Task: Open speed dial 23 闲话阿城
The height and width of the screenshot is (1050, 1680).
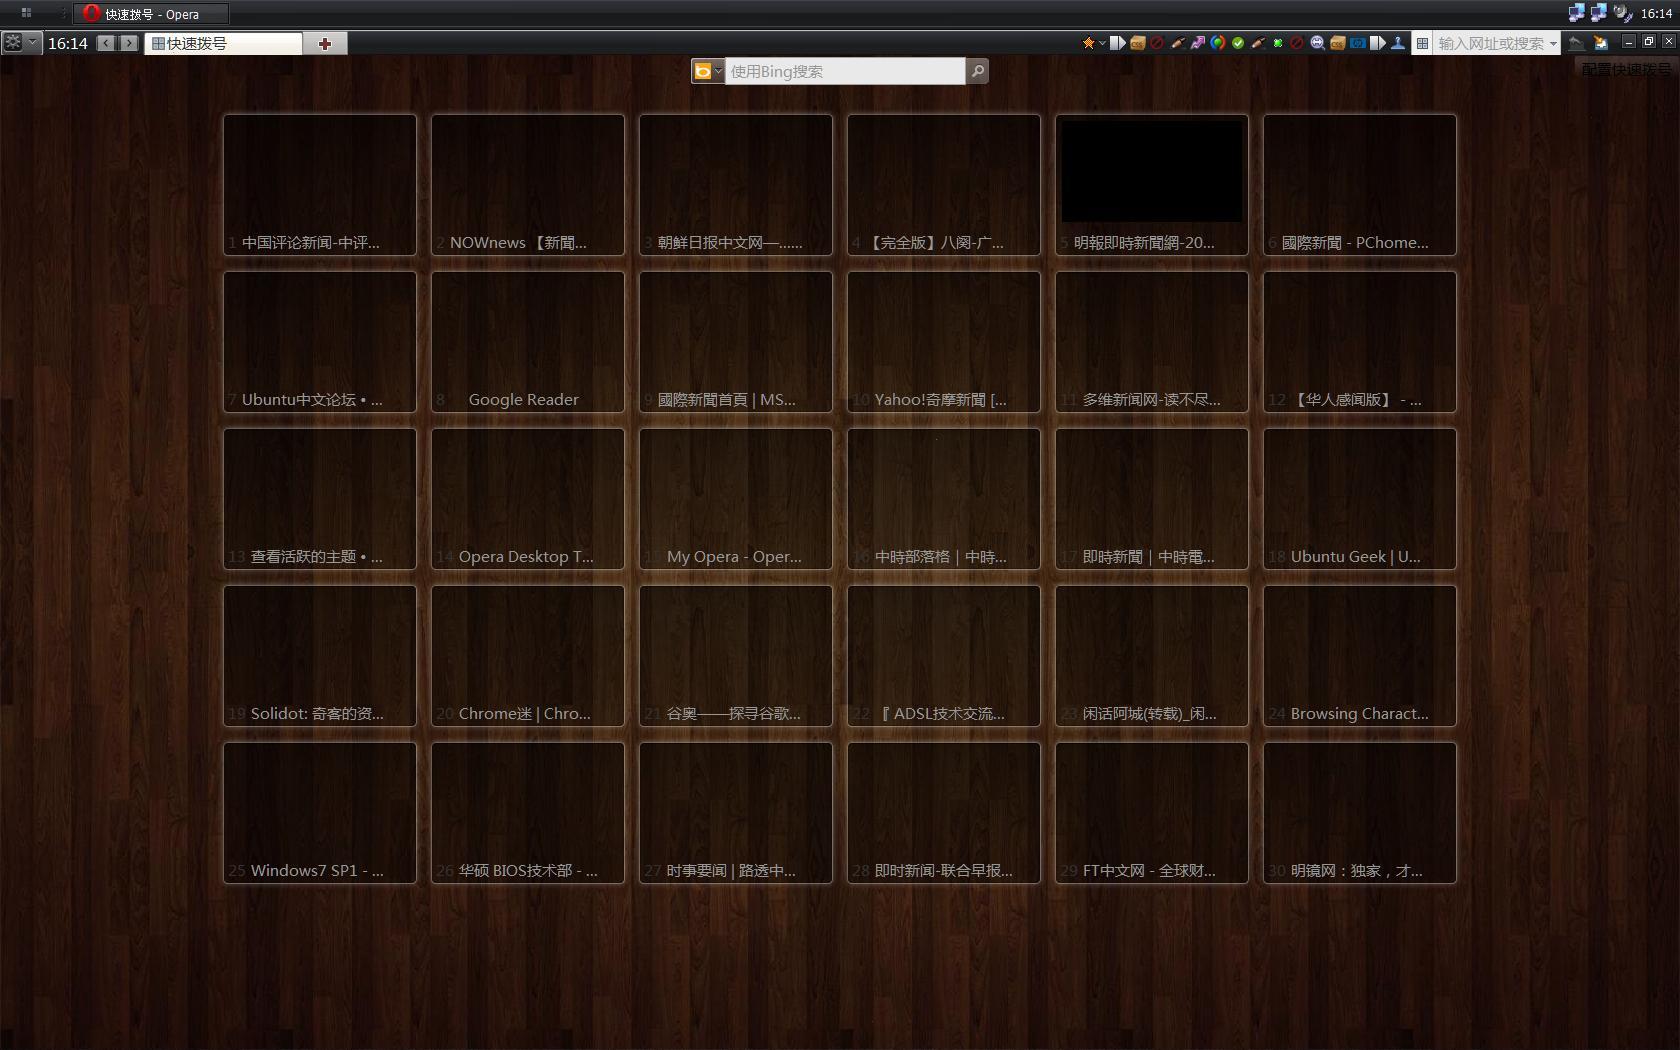Action: click(1152, 656)
